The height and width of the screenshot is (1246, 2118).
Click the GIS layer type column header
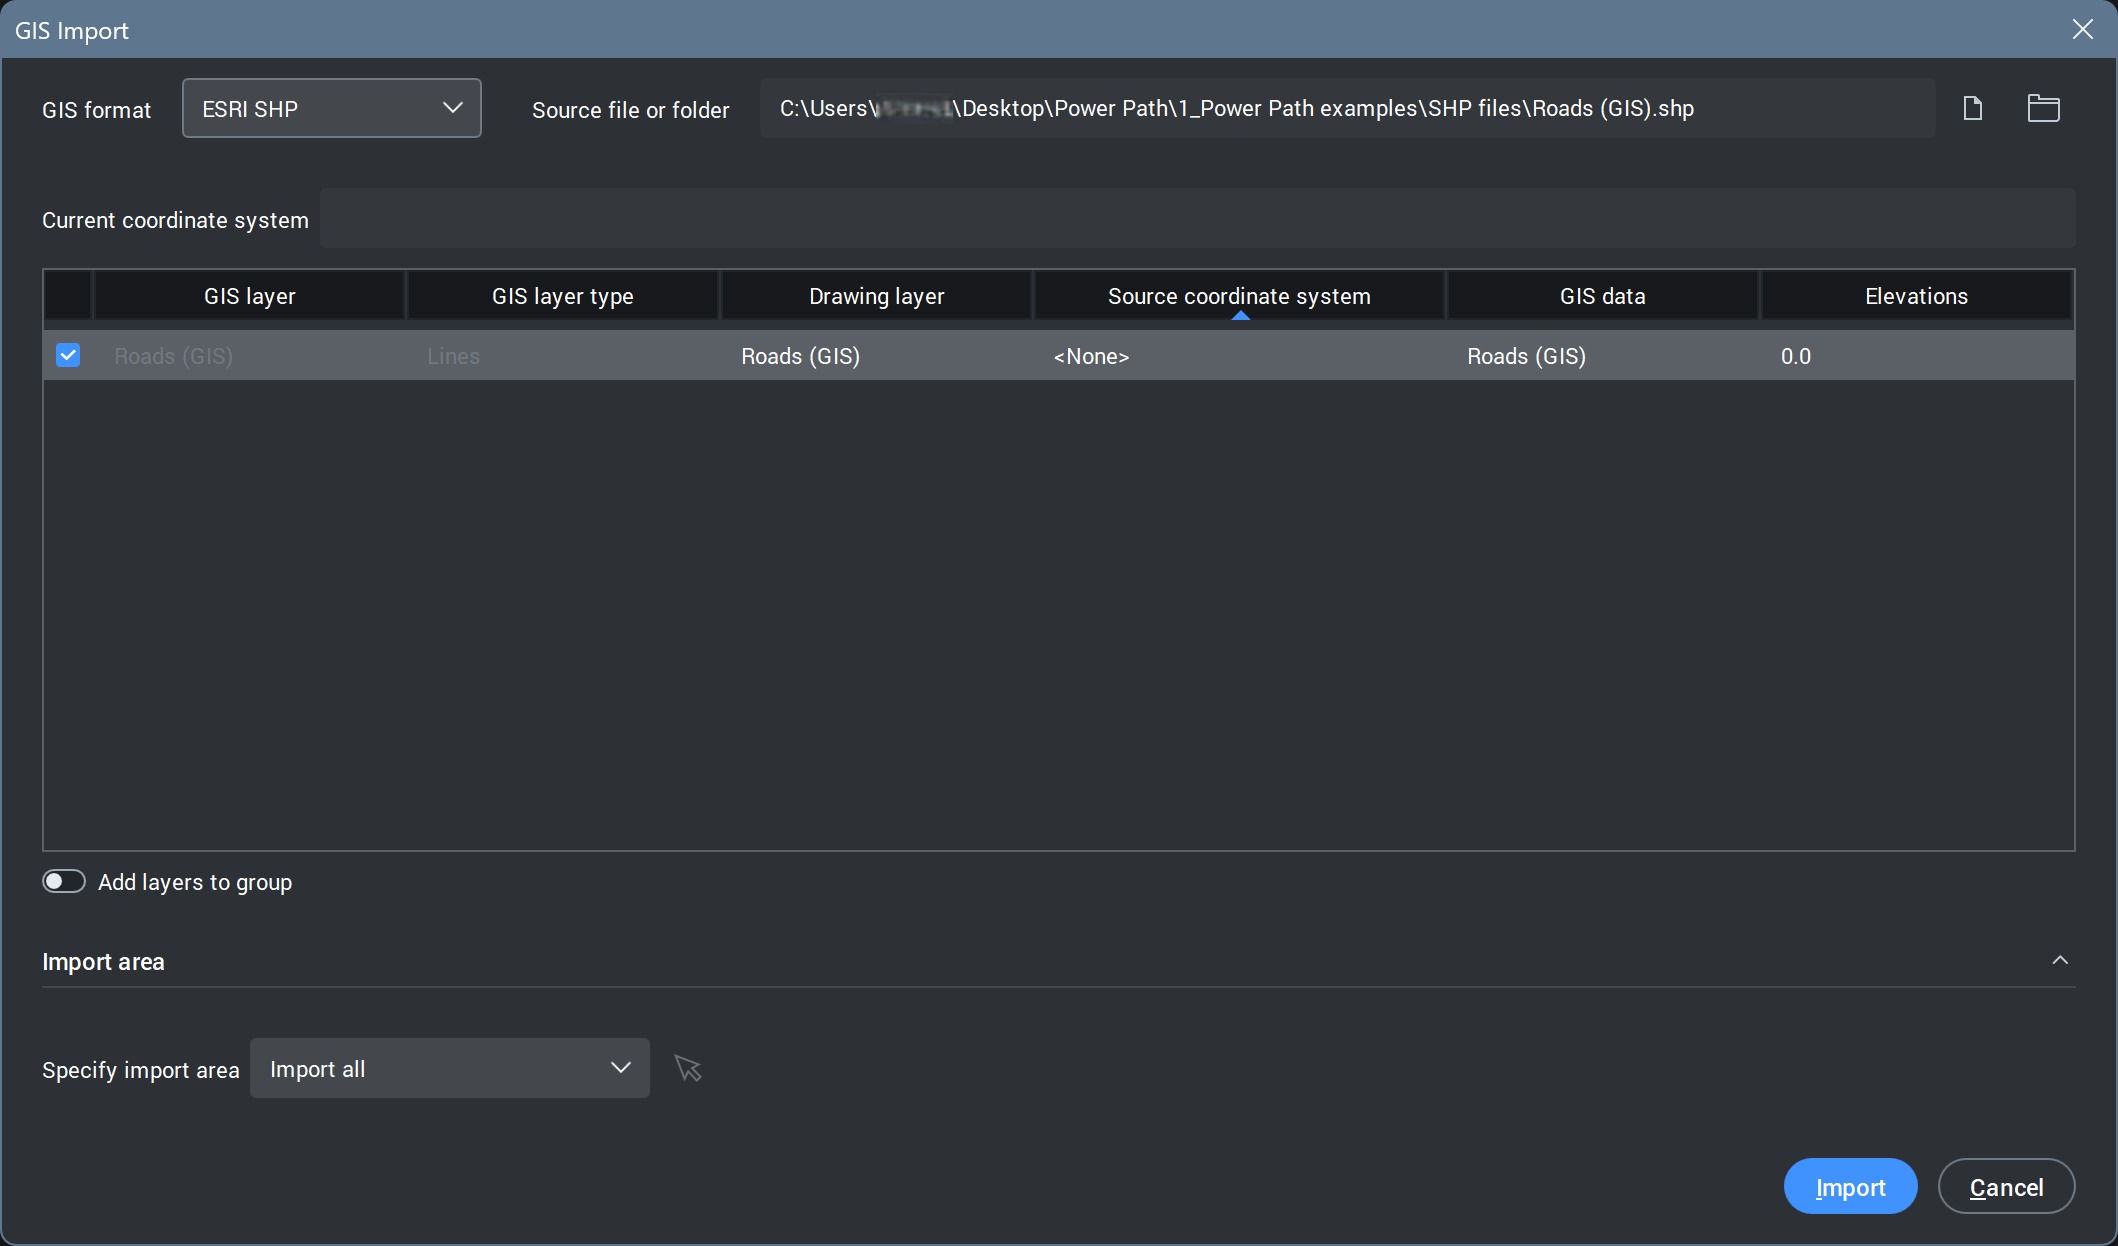tap(562, 296)
